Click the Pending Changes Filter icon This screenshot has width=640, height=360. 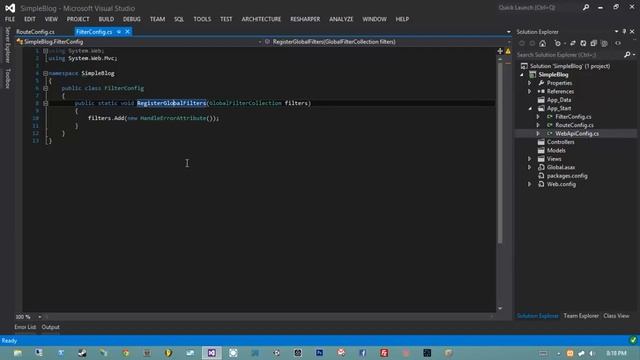click(558, 43)
